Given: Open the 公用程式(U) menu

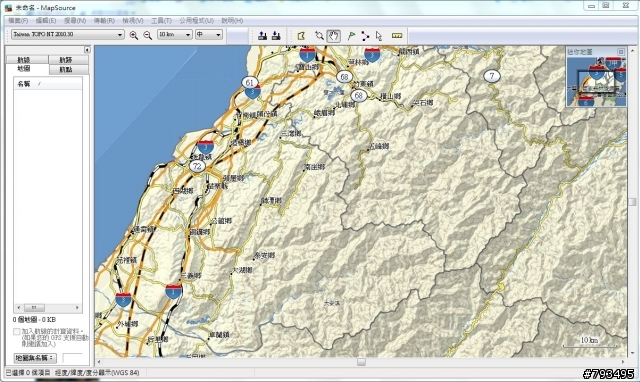Looking at the screenshot, I should tap(196, 20).
